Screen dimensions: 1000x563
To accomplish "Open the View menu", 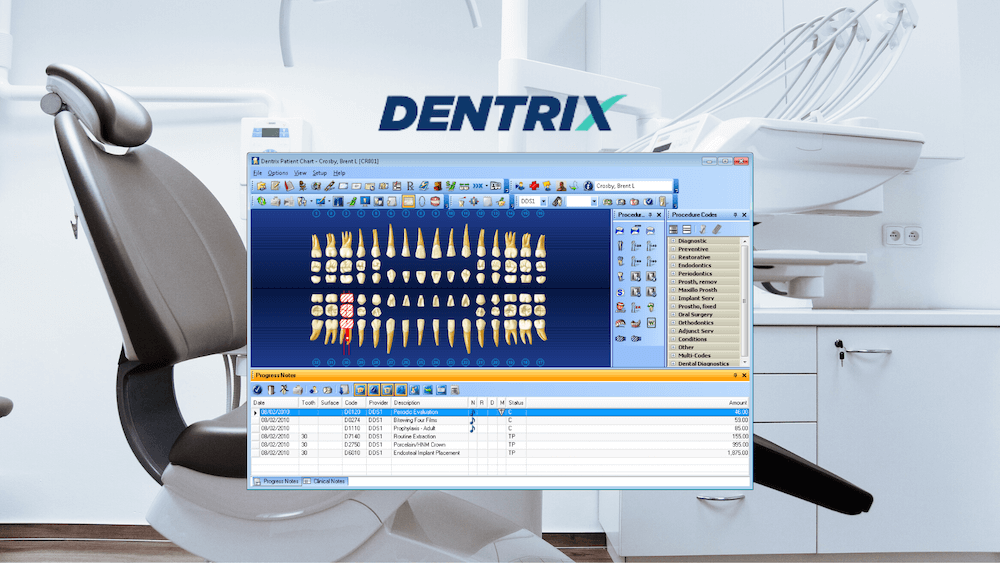I will click(x=300, y=173).
